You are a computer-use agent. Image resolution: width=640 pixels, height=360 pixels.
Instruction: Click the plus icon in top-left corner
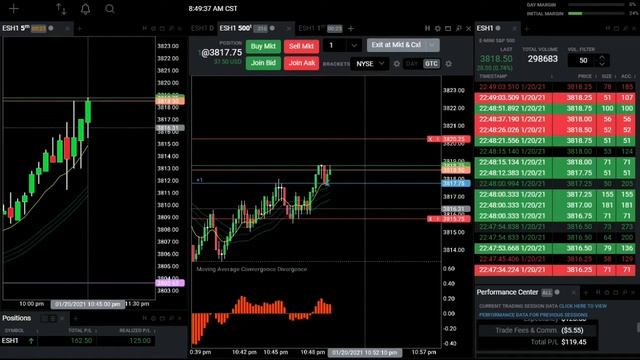click(x=13, y=9)
